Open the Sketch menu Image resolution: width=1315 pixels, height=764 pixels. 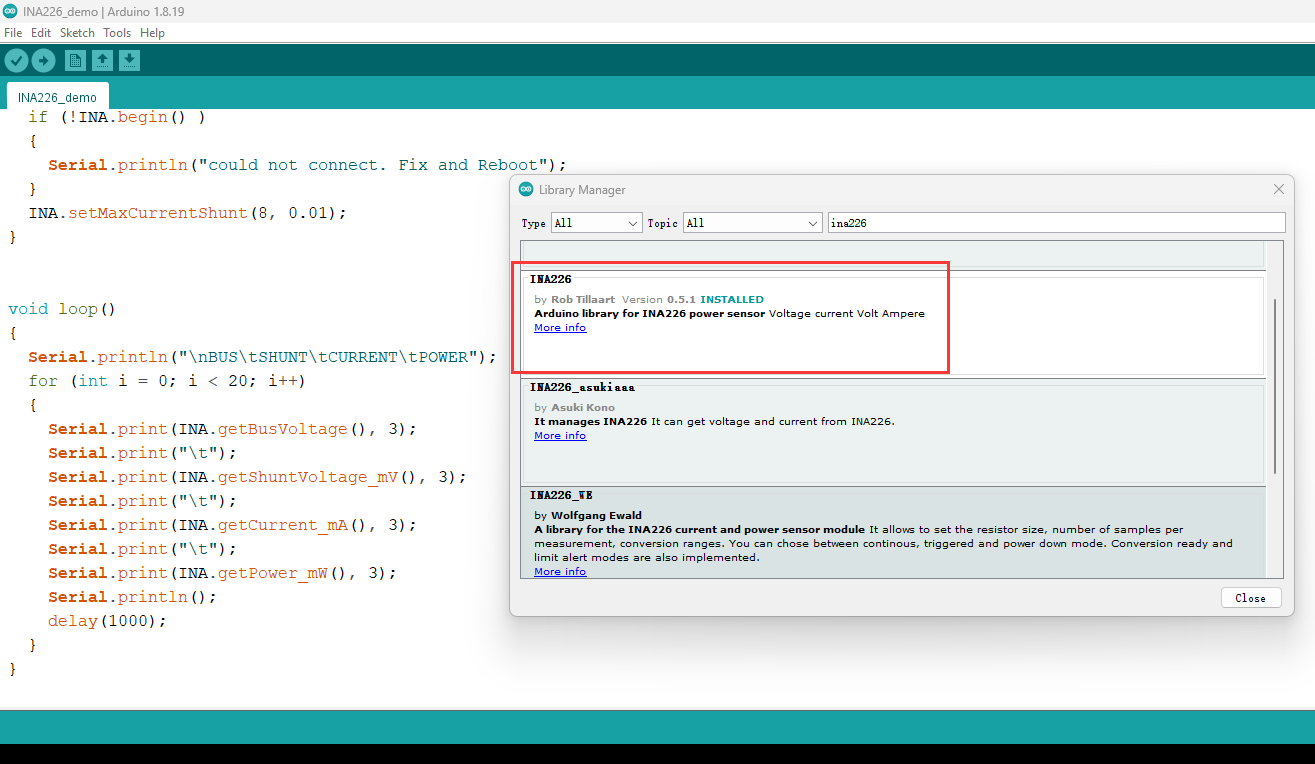(77, 33)
